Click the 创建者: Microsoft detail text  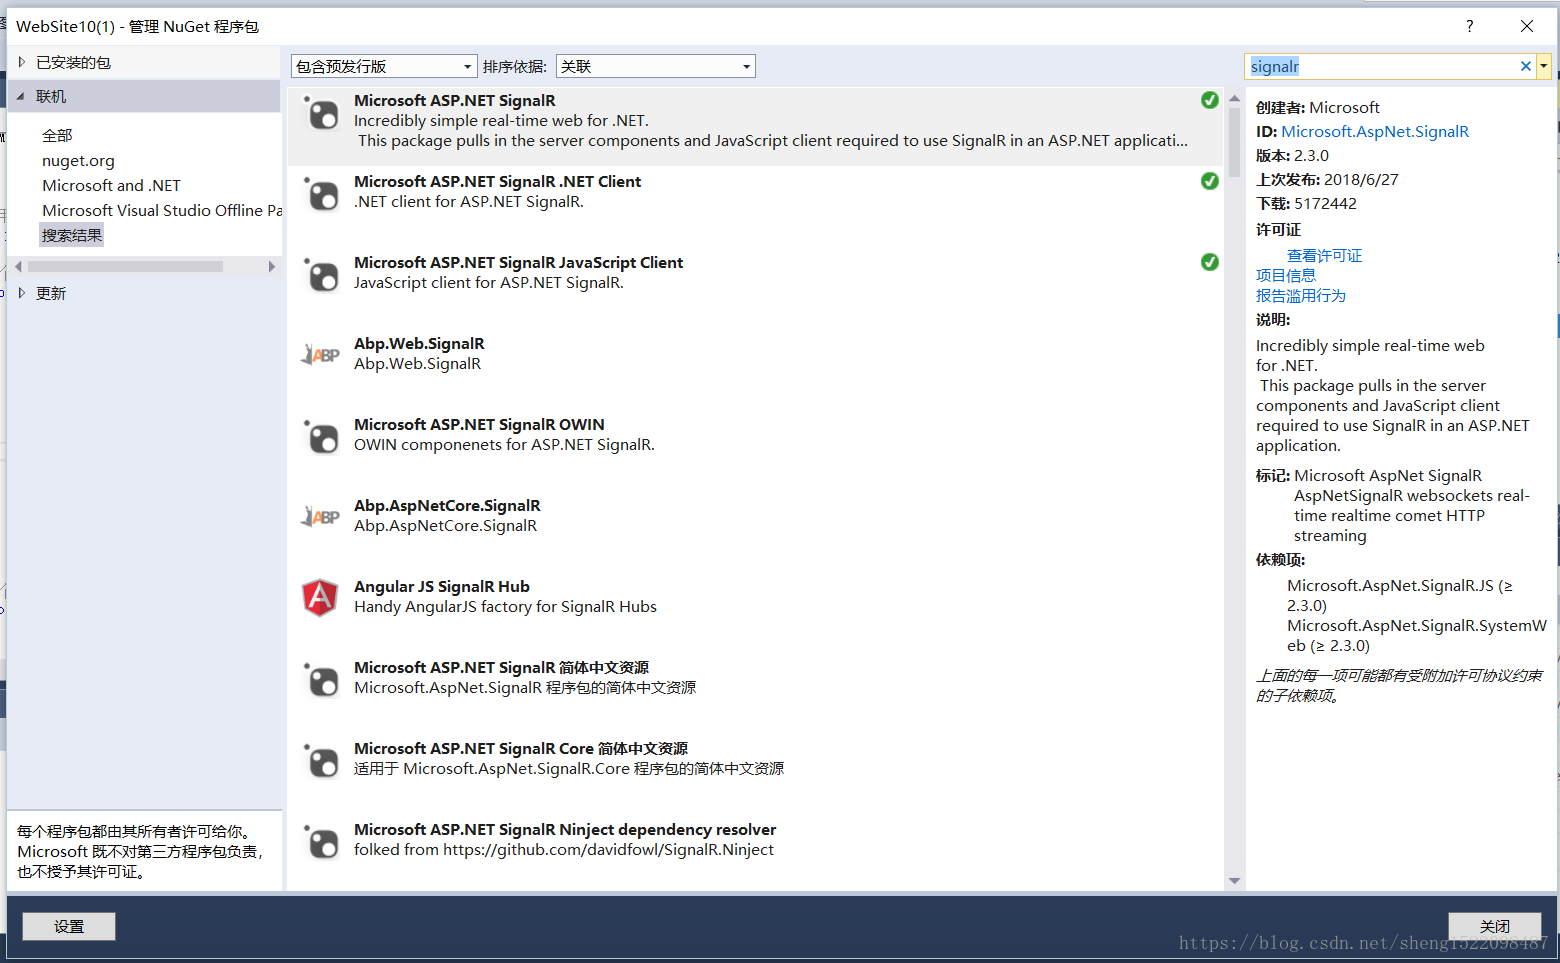pos(1317,107)
